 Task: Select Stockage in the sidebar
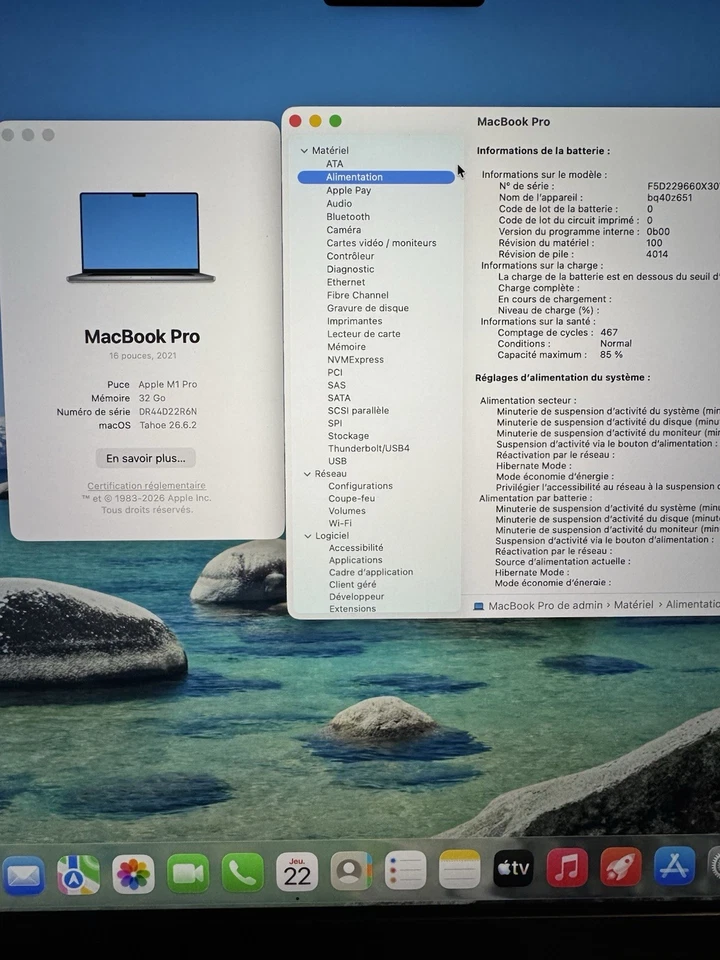[348, 436]
